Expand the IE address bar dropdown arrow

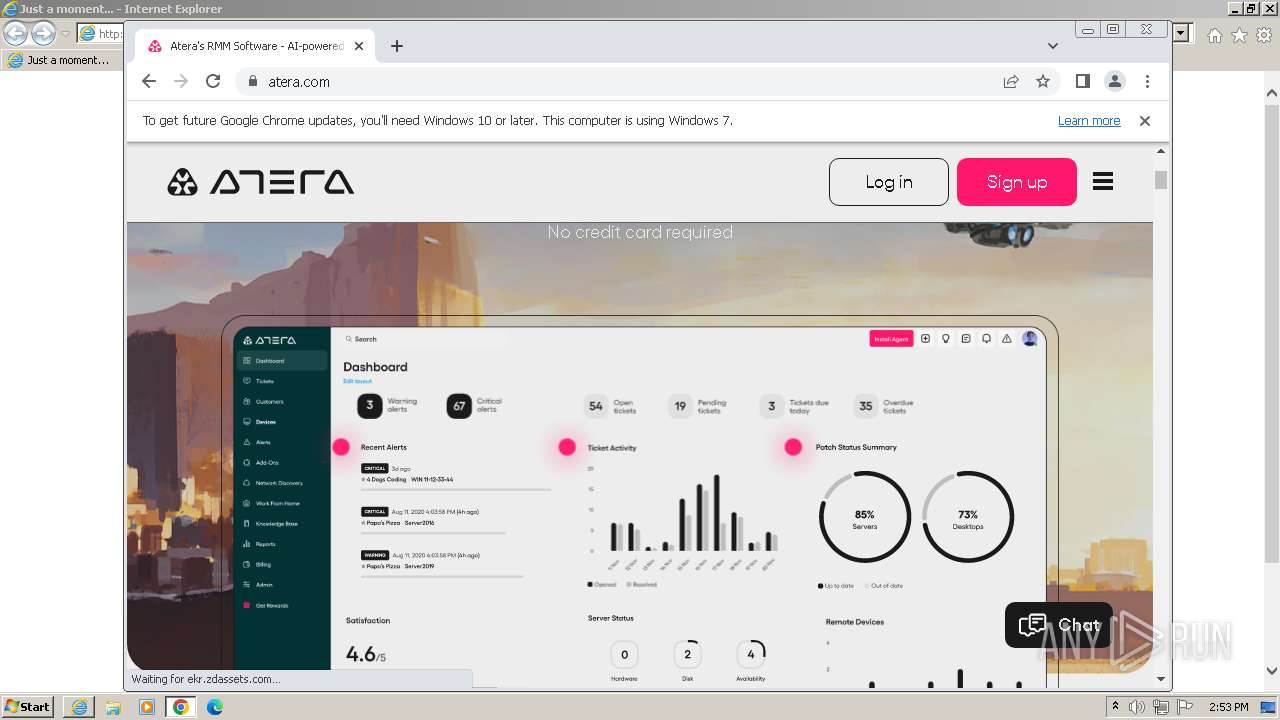click(1181, 33)
